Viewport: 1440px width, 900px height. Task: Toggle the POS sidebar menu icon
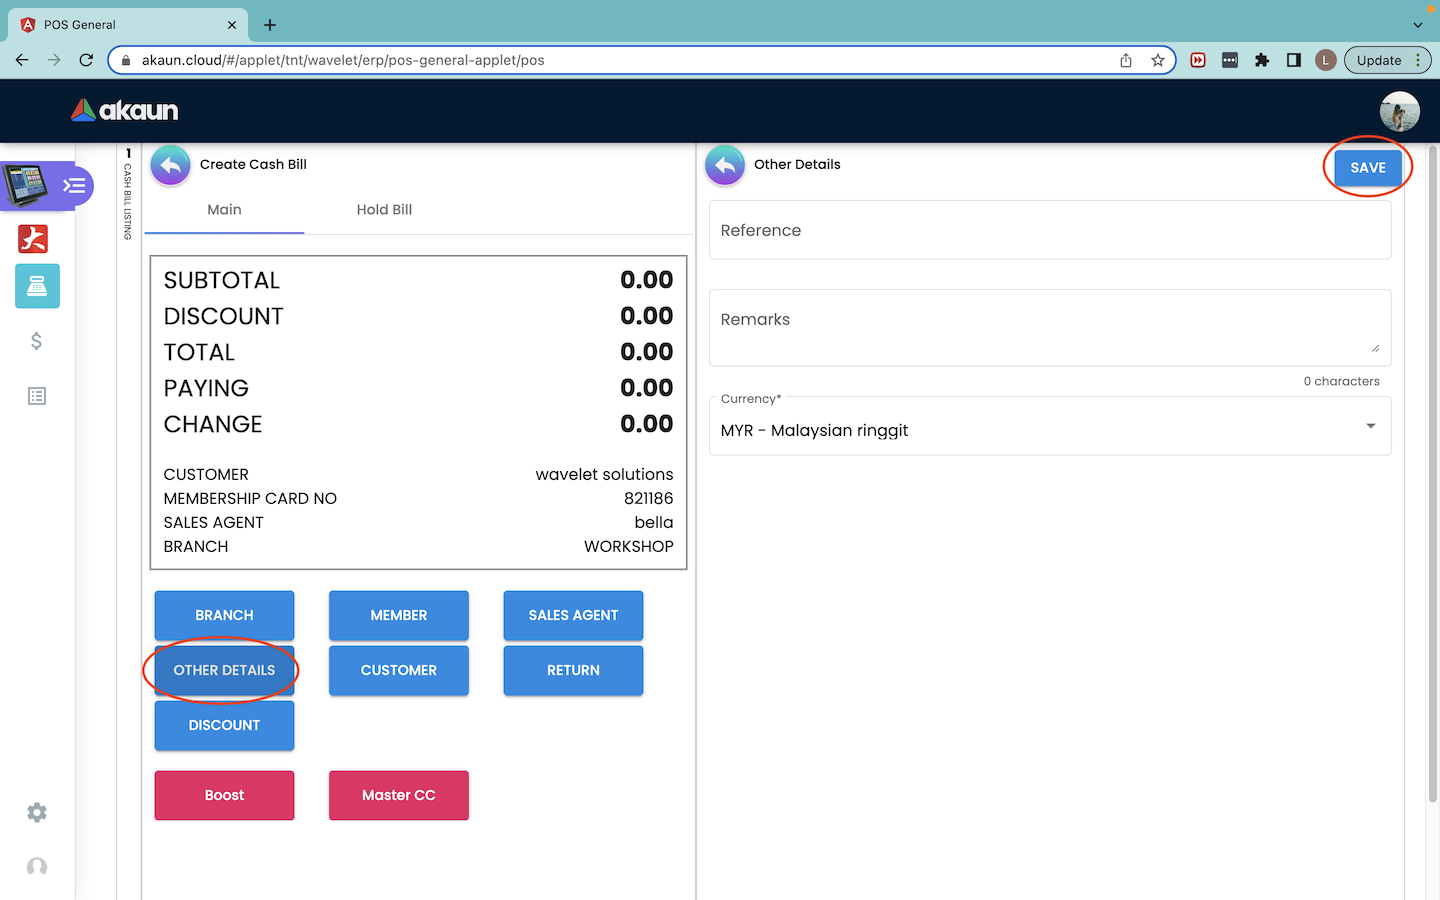75,186
